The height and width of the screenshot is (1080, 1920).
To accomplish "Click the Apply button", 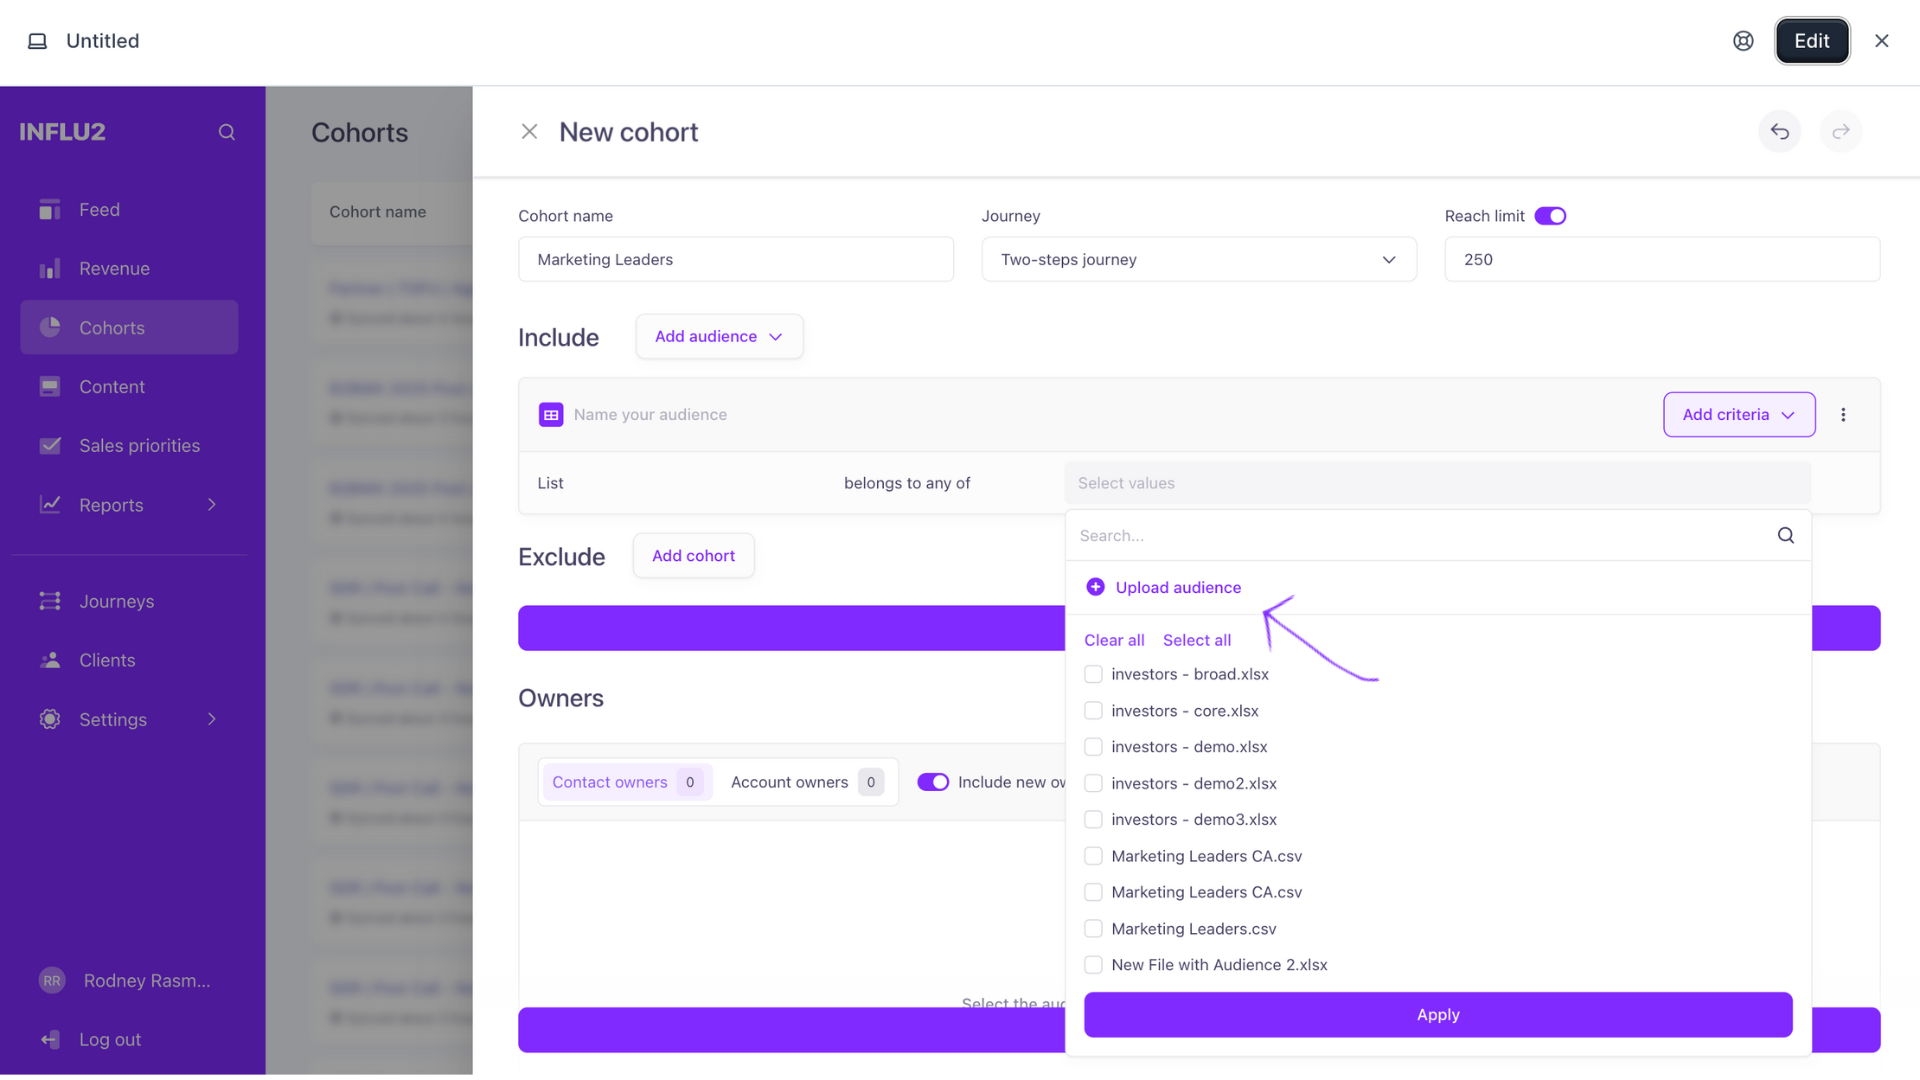I will (1437, 1015).
